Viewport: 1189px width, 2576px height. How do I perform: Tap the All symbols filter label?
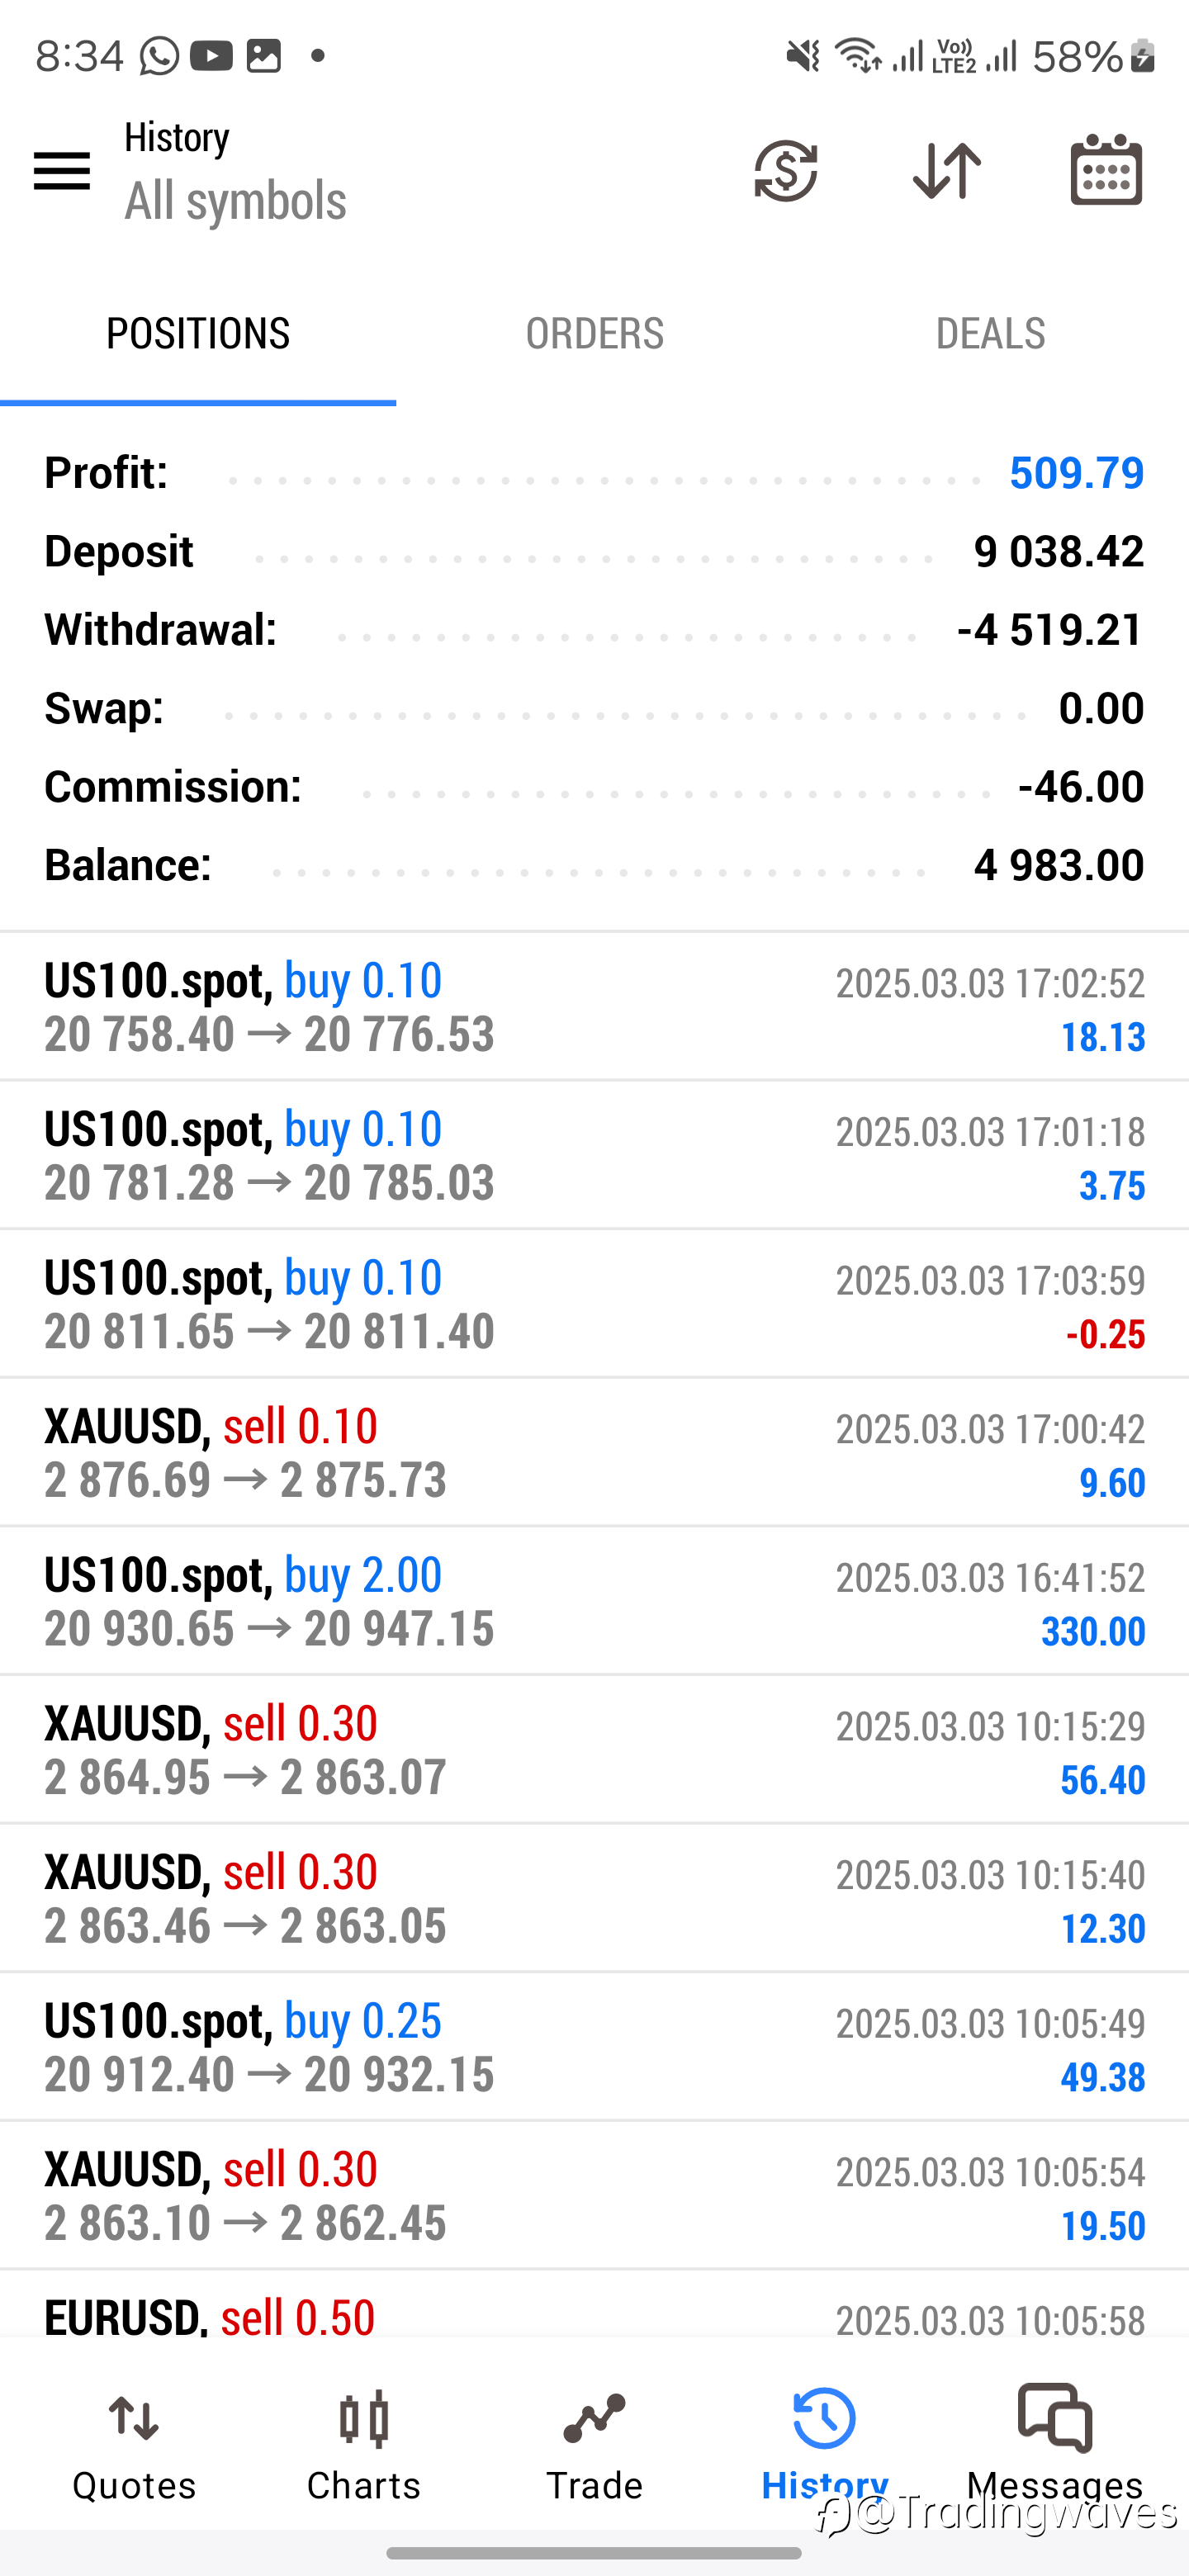click(x=235, y=201)
